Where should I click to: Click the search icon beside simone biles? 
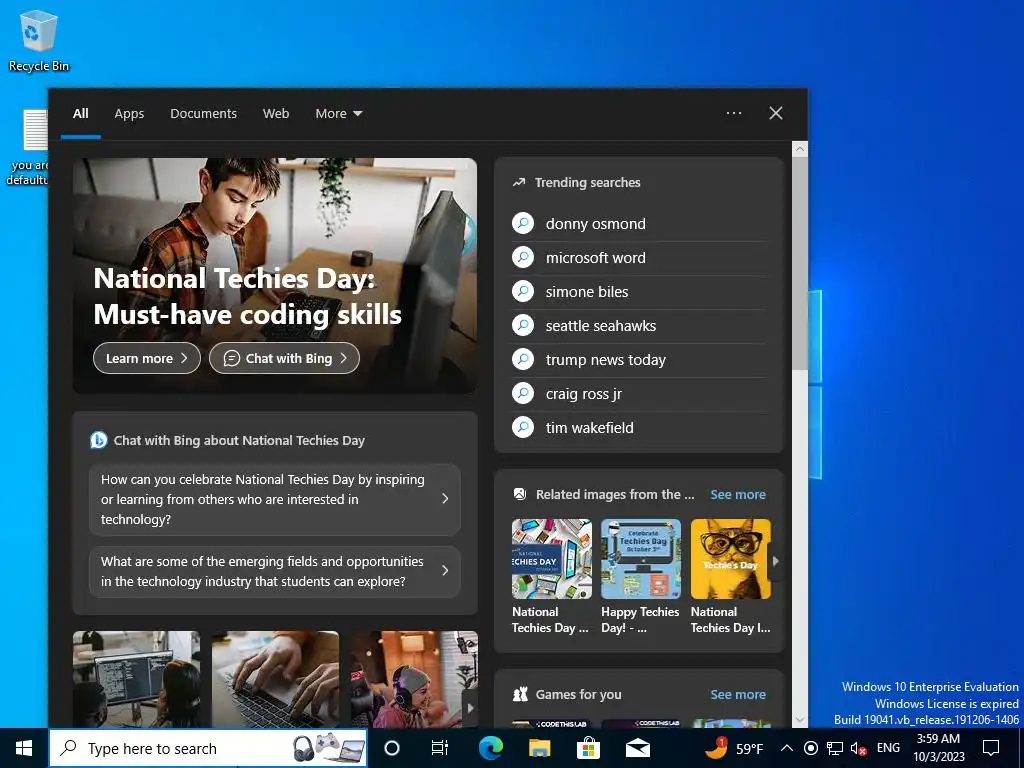(523, 291)
